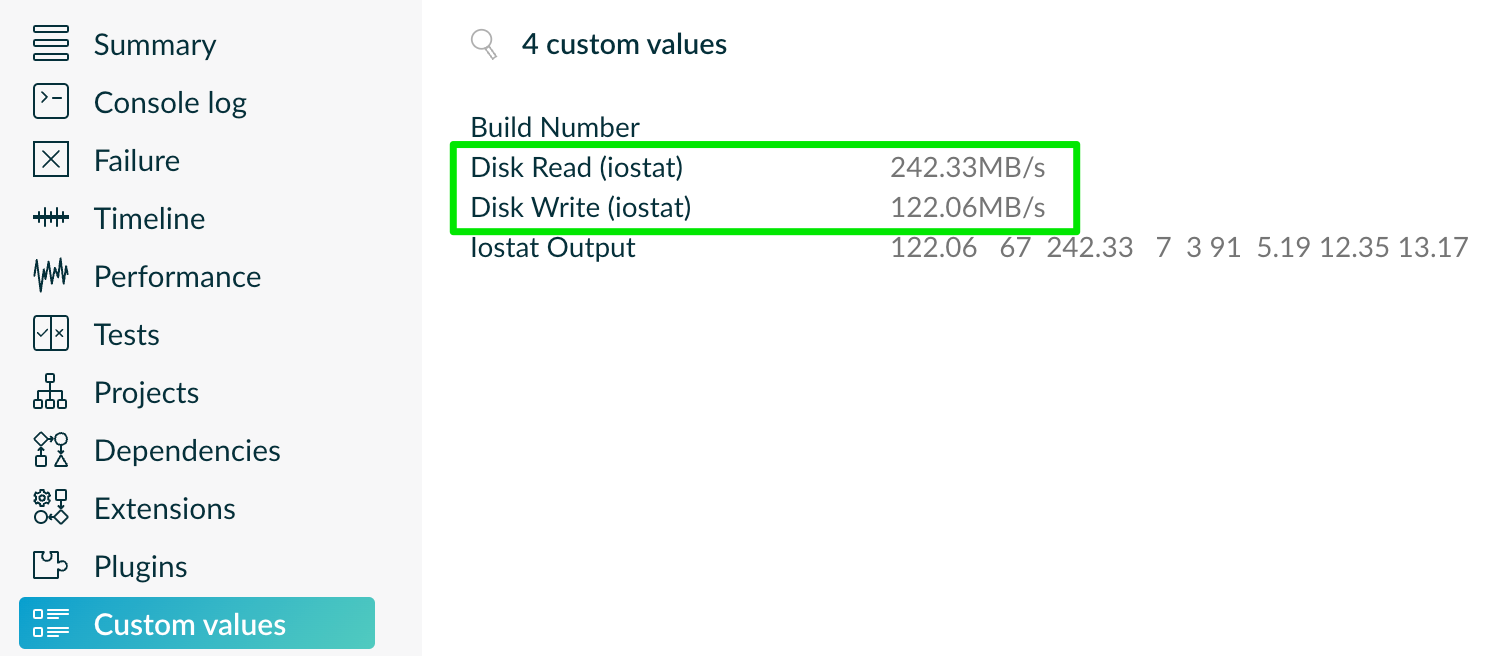Focus the custom values search field

[624, 45]
